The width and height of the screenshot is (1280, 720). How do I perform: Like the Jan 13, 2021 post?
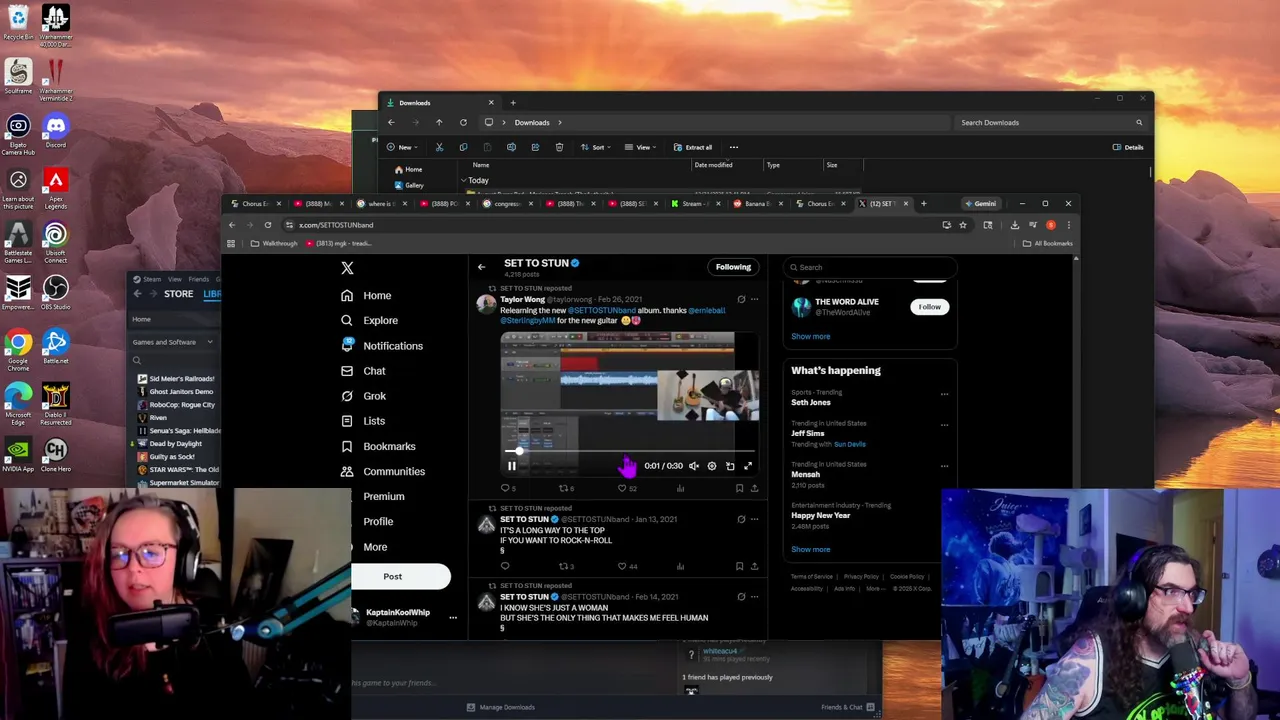(x=626, y=566)
